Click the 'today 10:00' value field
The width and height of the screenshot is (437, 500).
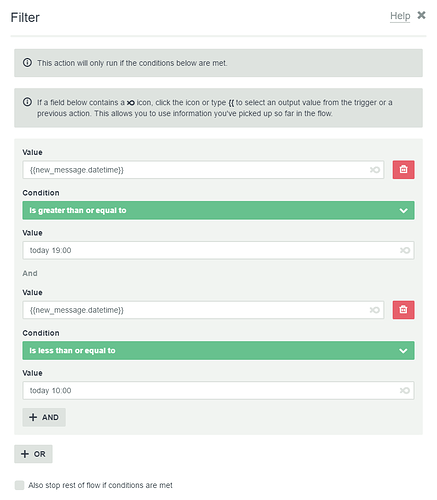click(x=218, y=390)
